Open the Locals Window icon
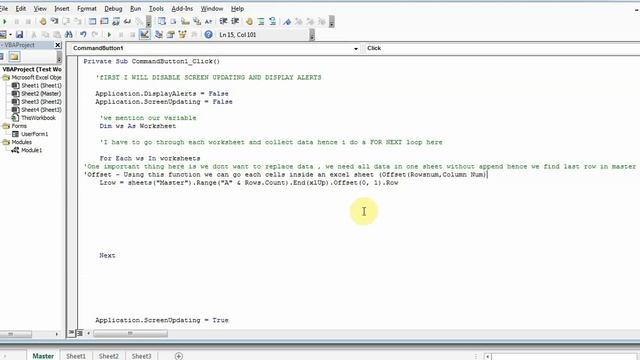Viewport: 640px width, 360px height. pyautogui.click(x=92, y=21)
